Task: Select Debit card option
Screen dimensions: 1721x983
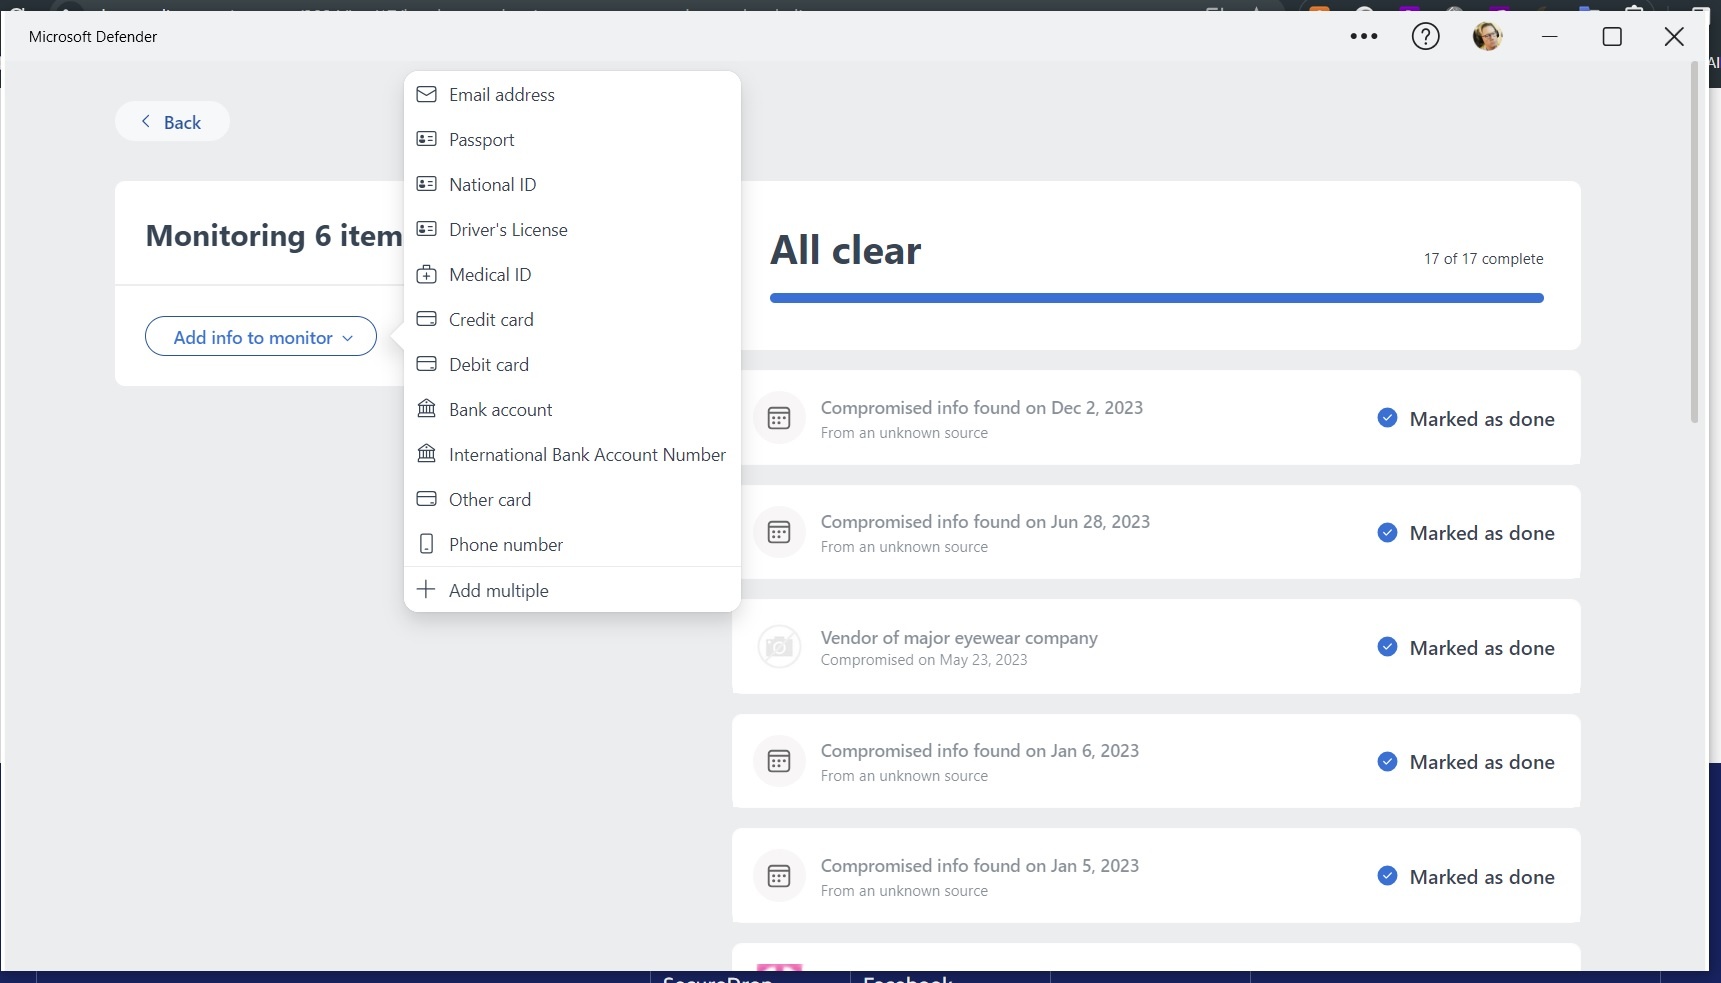Action: tap(572, 364)
